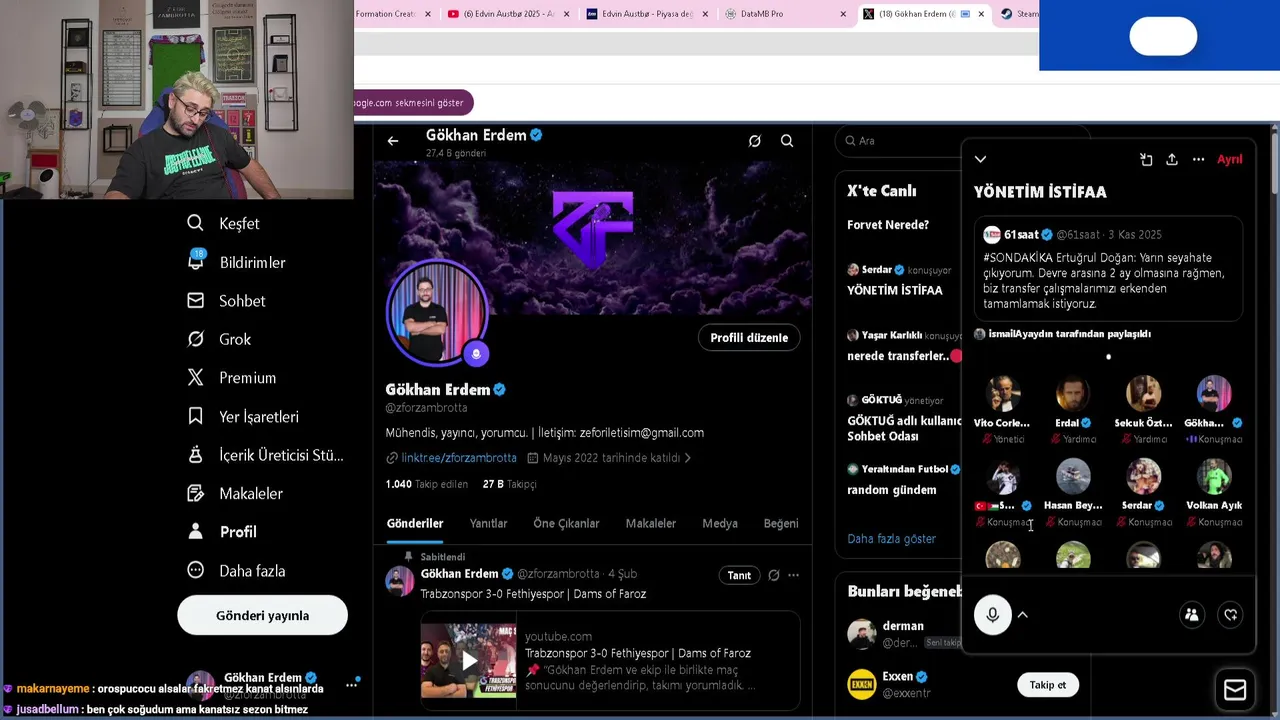Open Premium X logo icon
Viewport: 1280px width, 720px height.
tap(196, 377)
